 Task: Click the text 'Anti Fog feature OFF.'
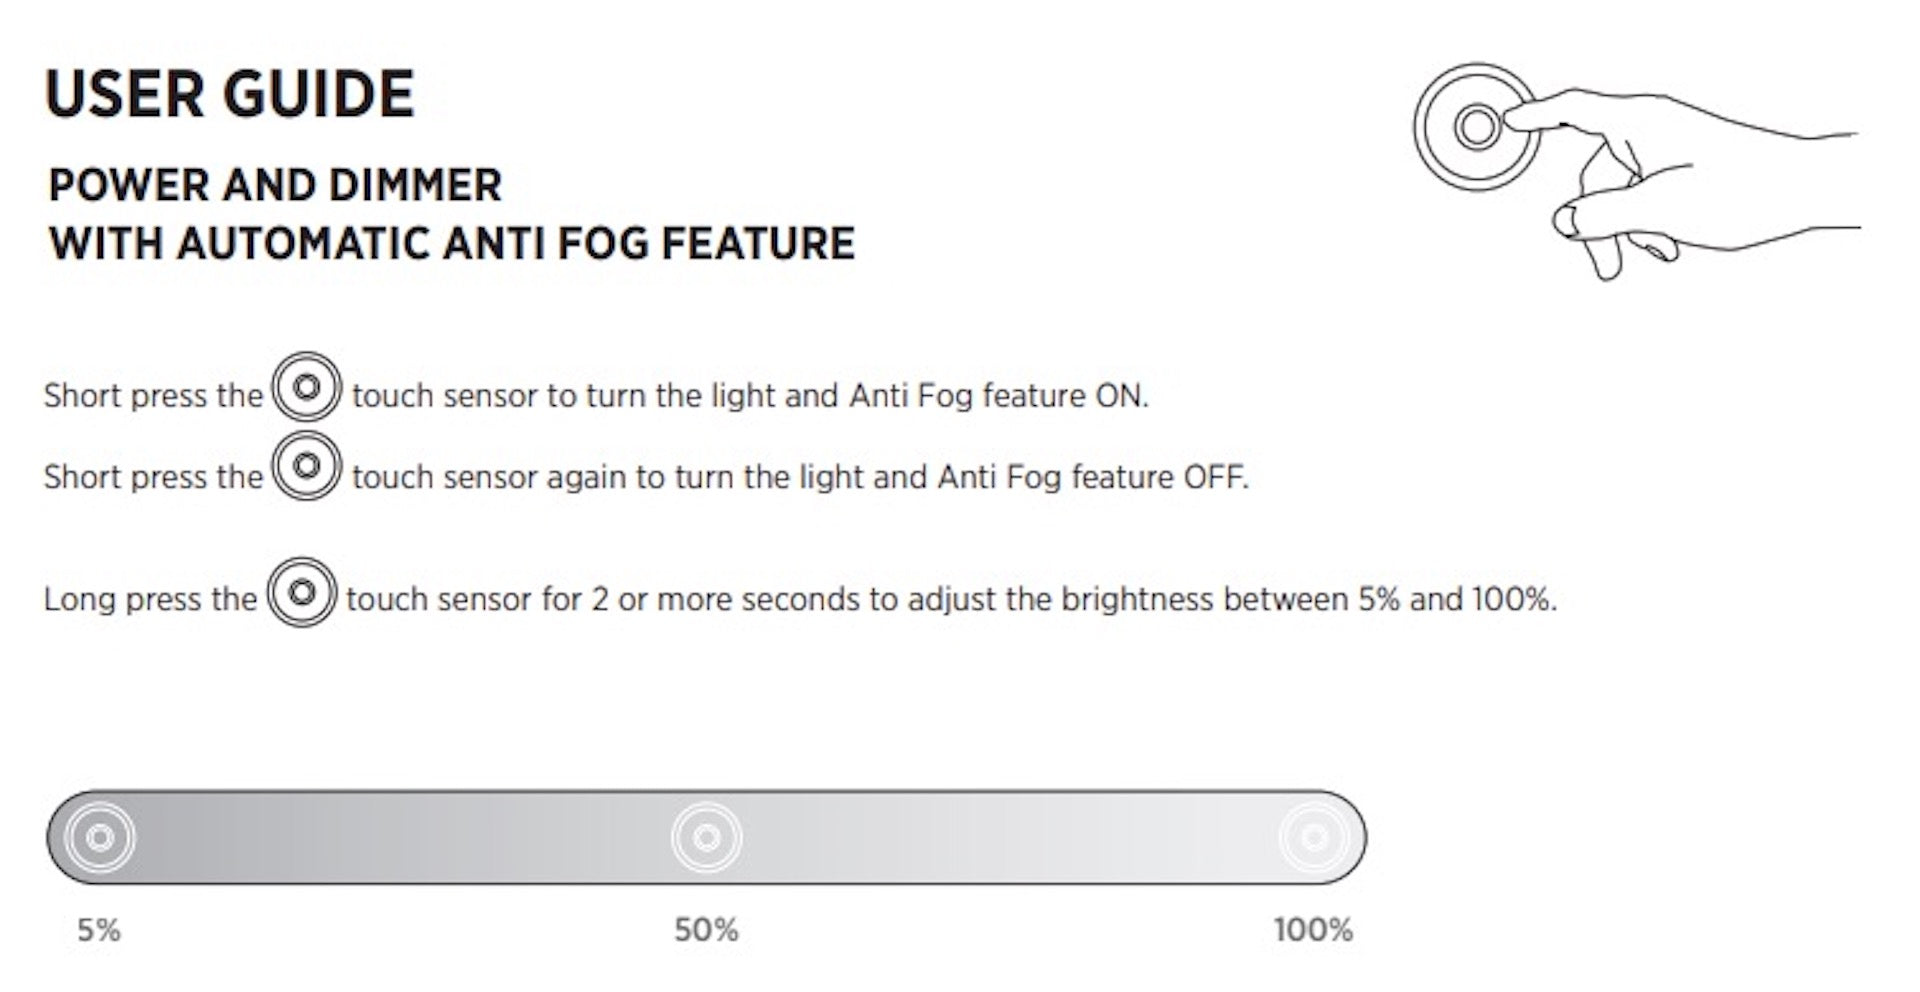pyautogui.click(x=1093, y=477)
